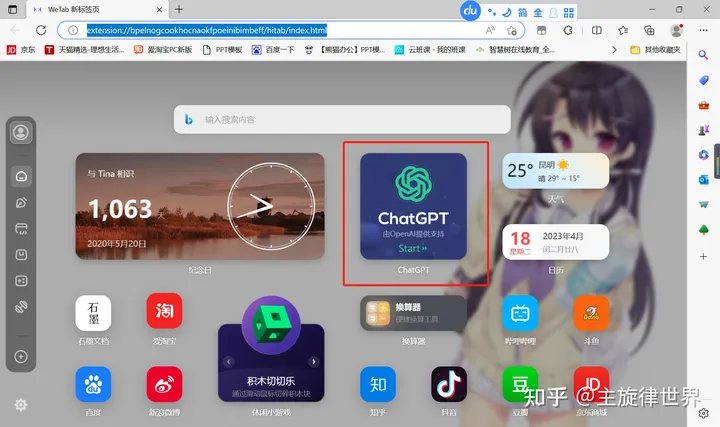
Task: Open the 百度一下 bookmark
Action: coord(273,50)
